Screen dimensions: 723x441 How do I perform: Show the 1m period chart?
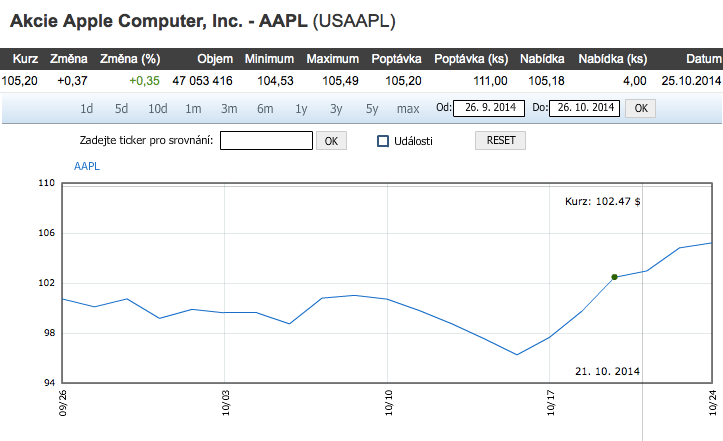coord(193,108)
